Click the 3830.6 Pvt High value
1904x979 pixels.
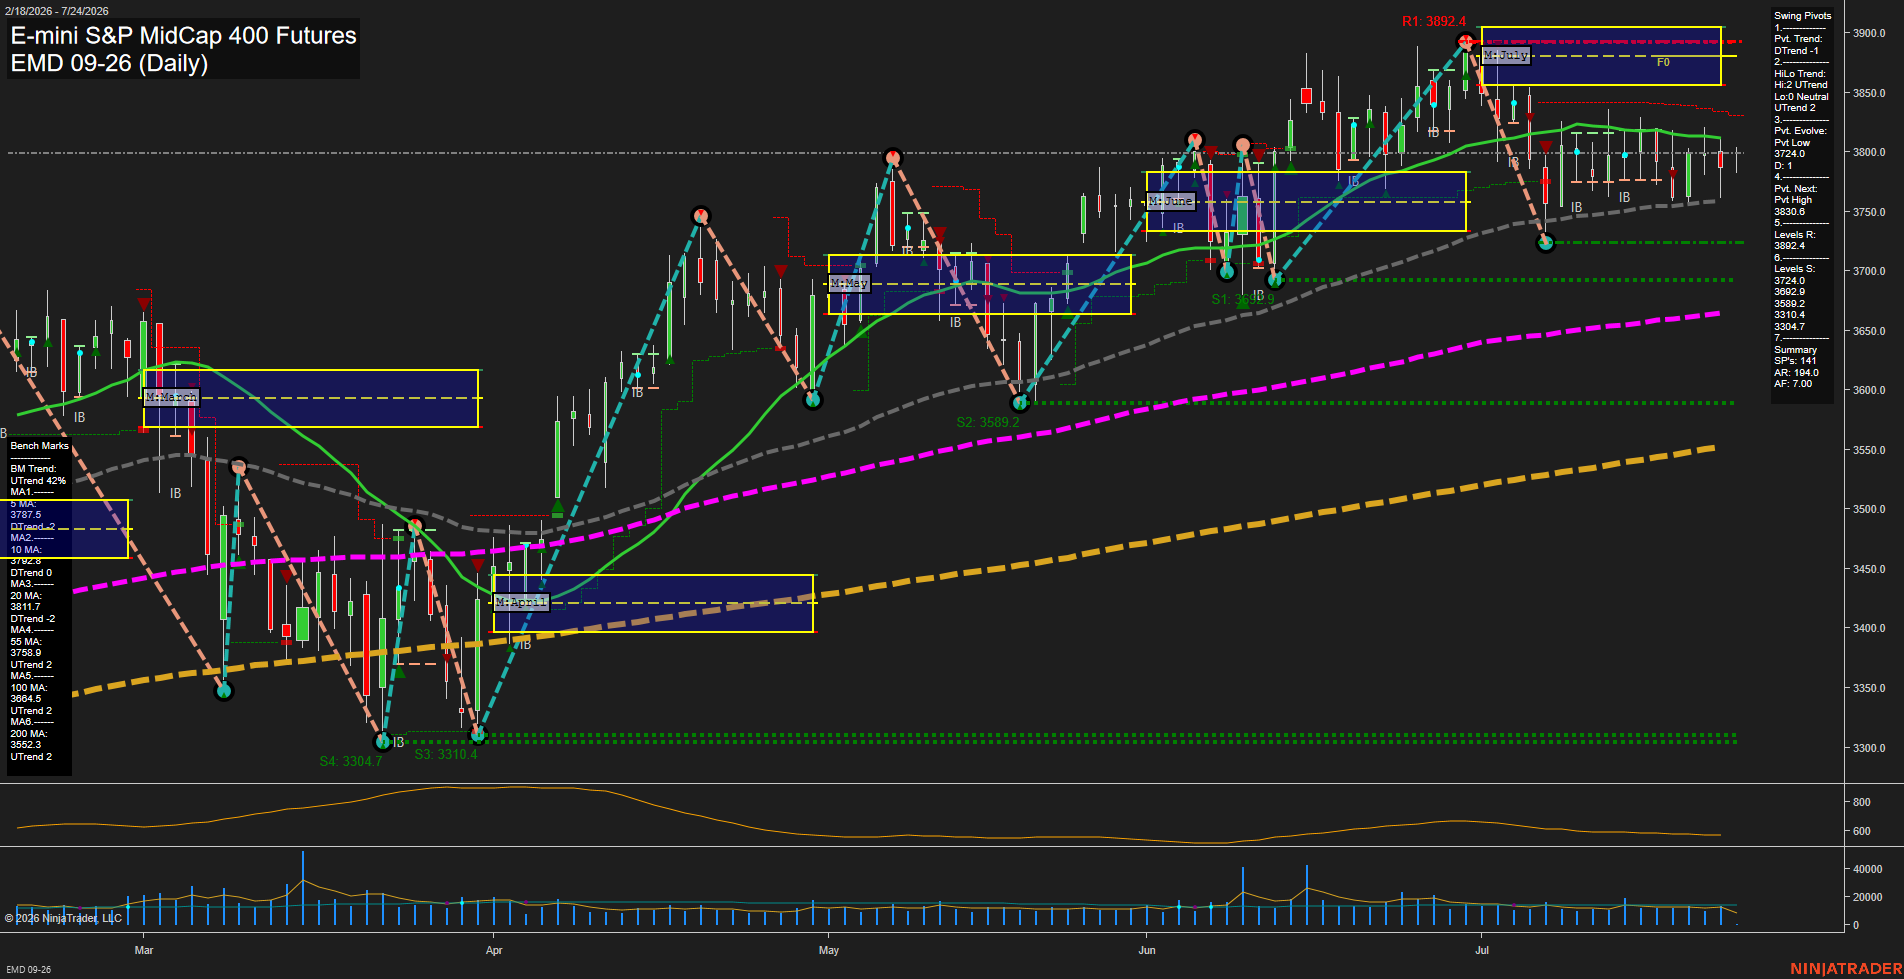pyautogui.click(x=1789, y=212)
